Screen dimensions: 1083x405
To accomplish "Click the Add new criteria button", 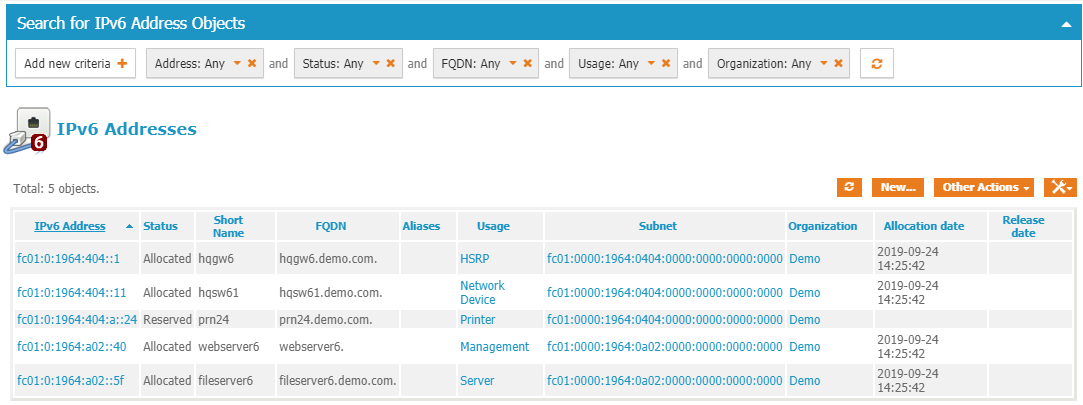I will point(75,63).
